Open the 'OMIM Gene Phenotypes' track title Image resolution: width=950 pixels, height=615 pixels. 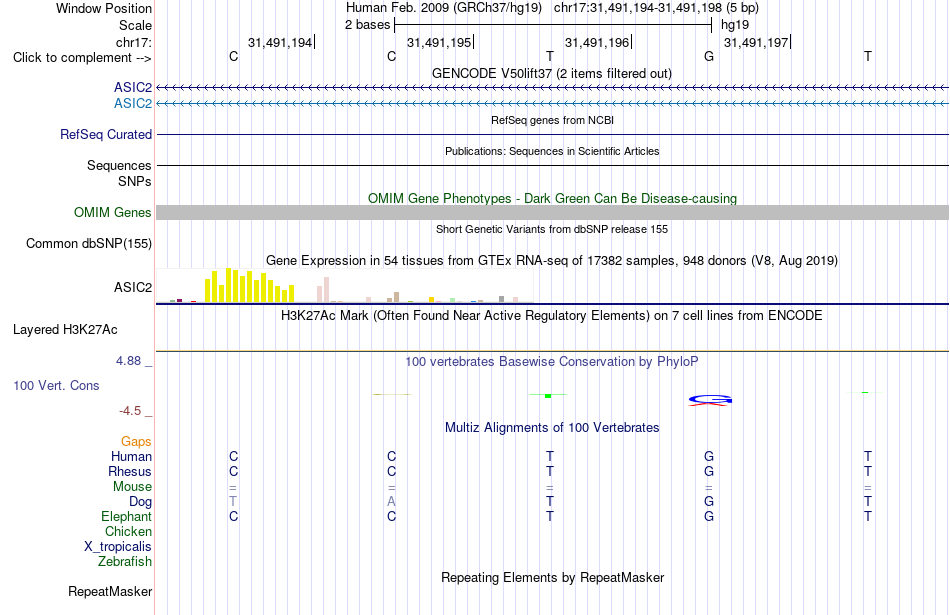coord(552,198)
